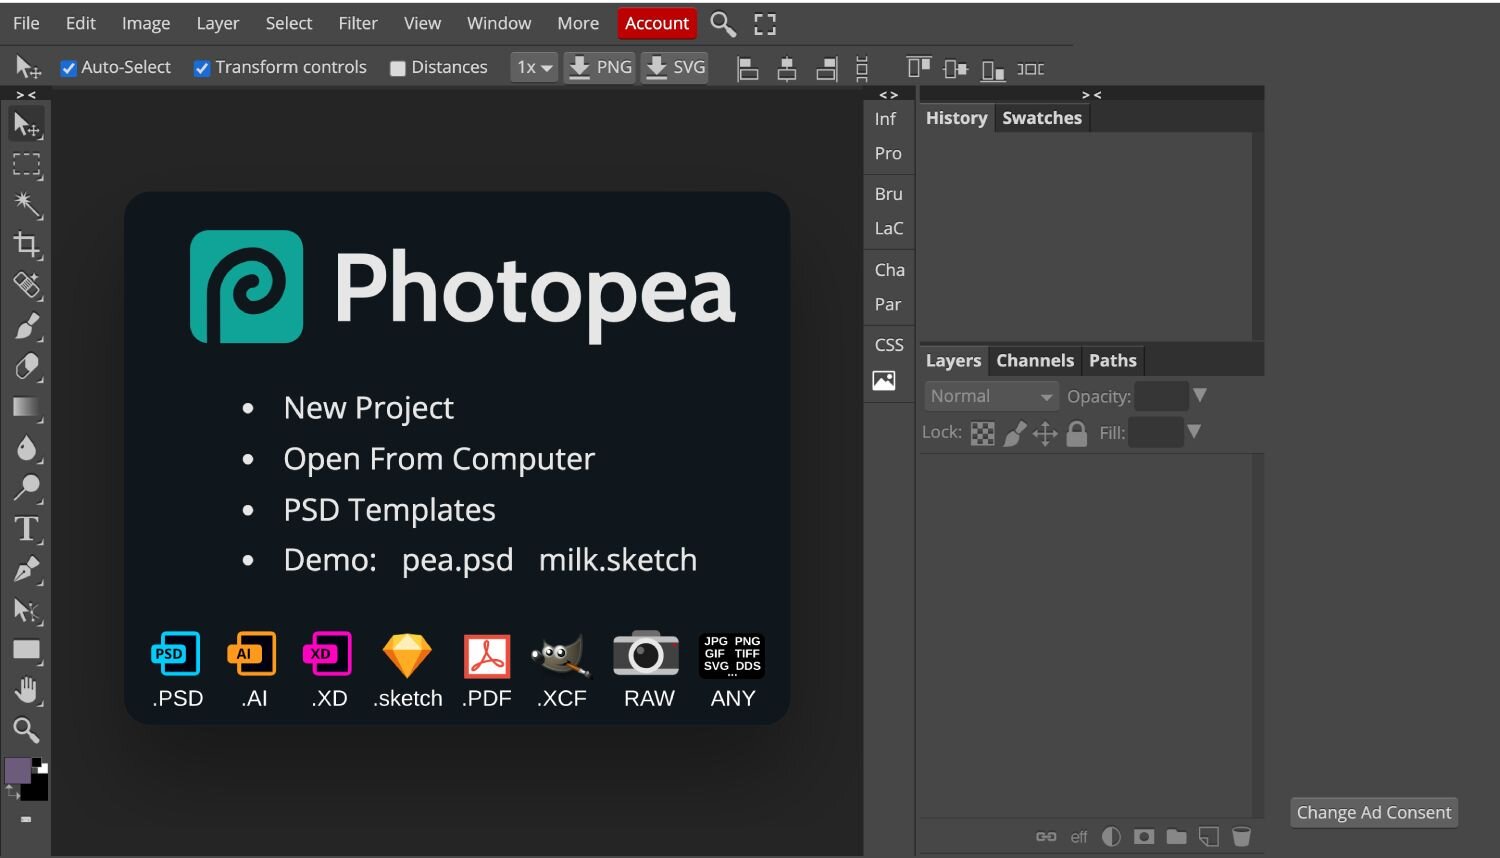This screenshot has height=858, width=1500.
Task: Open the 1x export scale dropdown
Action: (x=534, y=67)
